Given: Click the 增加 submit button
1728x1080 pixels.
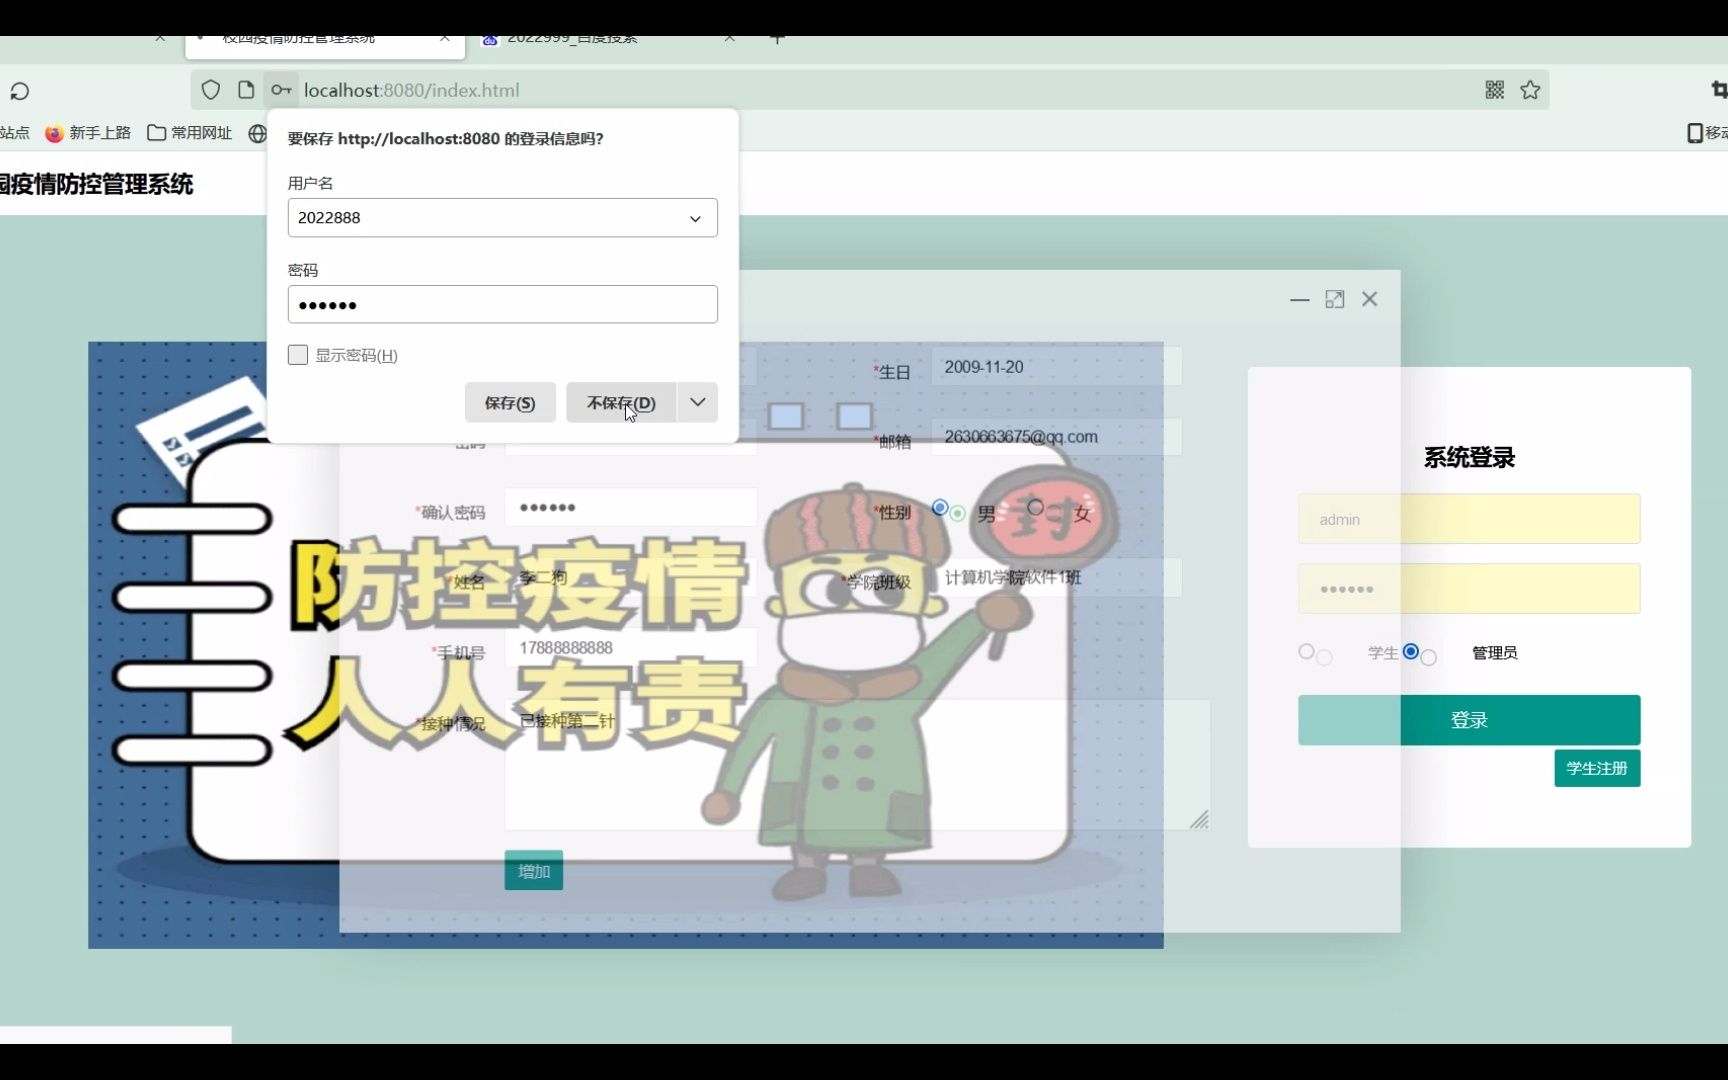Looking at the screenshot, I should (x=534, y=871).
